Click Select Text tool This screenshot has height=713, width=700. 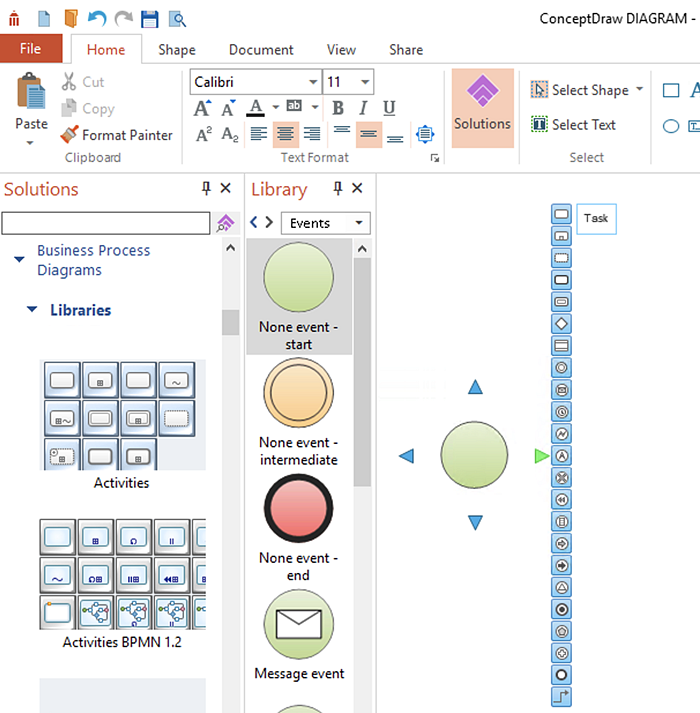click(573, 125)
